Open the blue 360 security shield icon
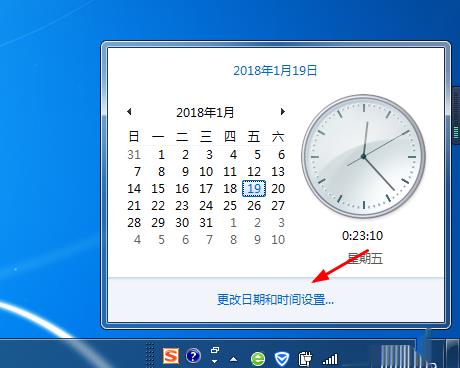 pyautogui.click(x=282, y=359)
